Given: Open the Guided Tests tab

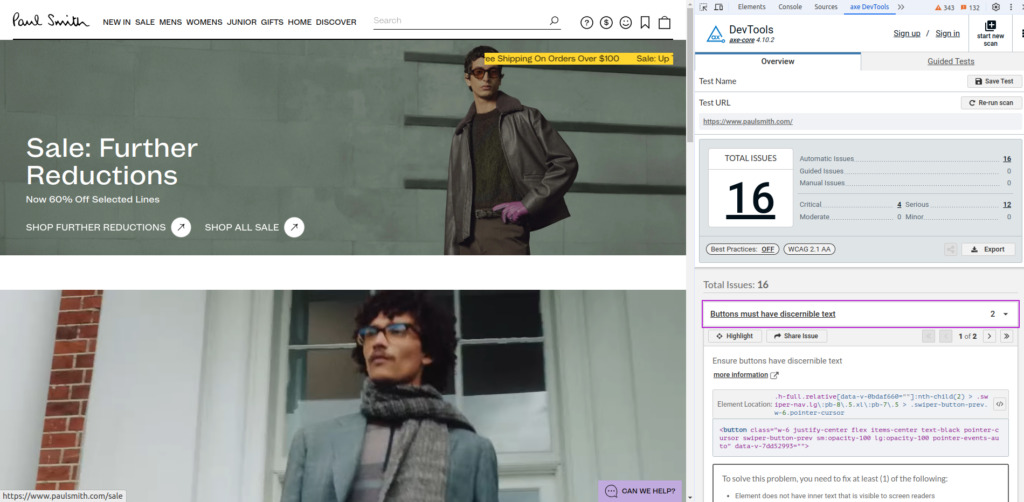Looking at the screenshot, I should tap(950, 61).
